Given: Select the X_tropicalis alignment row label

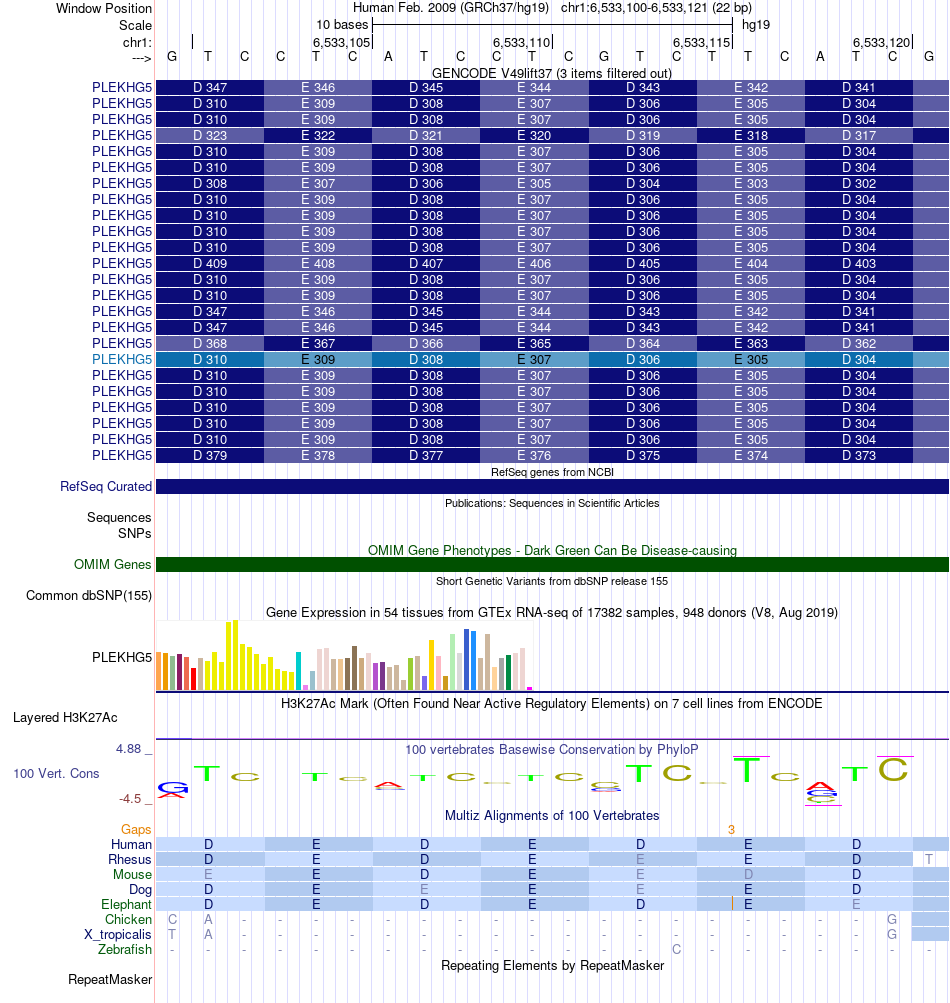Looking at the screenshot, I should pos(118,935).
